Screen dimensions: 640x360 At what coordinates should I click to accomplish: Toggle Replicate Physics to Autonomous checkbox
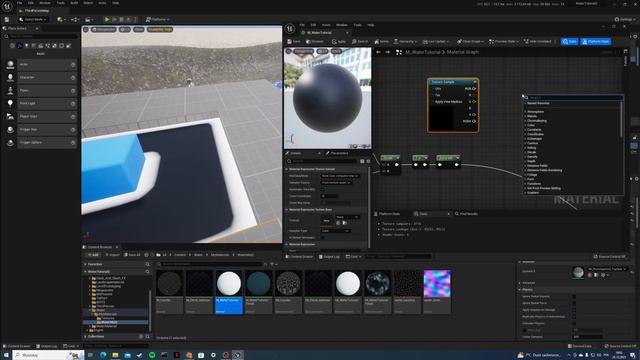[x=574, y=316]
